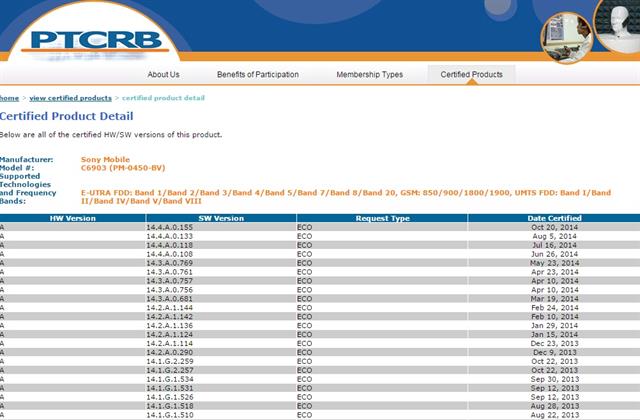Viewport: 640px width, 420px height.
Task: Click the Aug 22, 2013 certified date
Action: click(554, 415)
